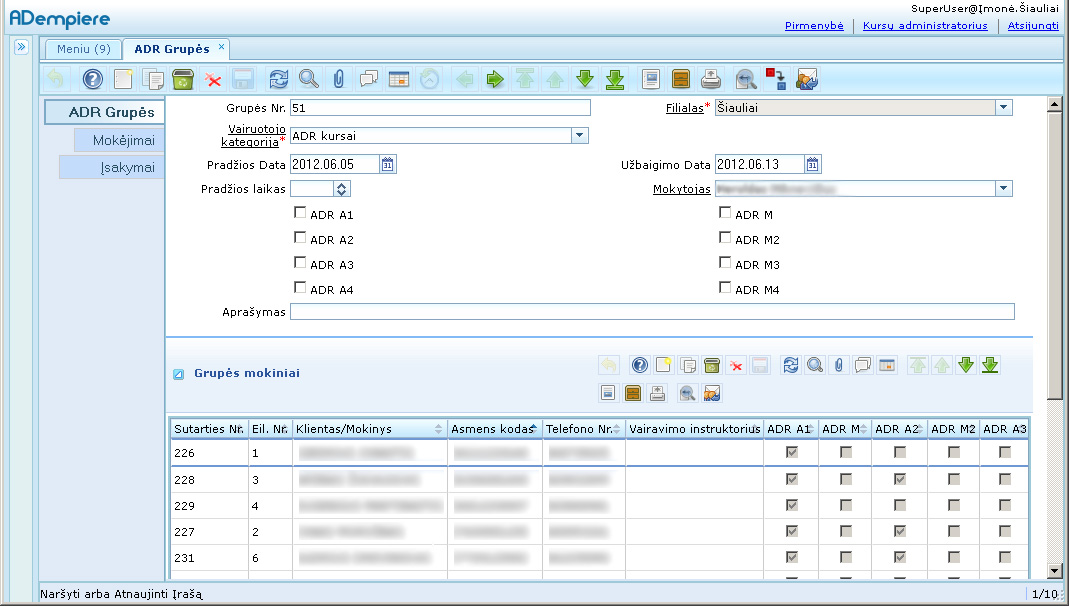The height and width of the screenshot is (606, 1069).
Task: Open attachments paperclip in main toolbar
Action: [x=339, y=79]
